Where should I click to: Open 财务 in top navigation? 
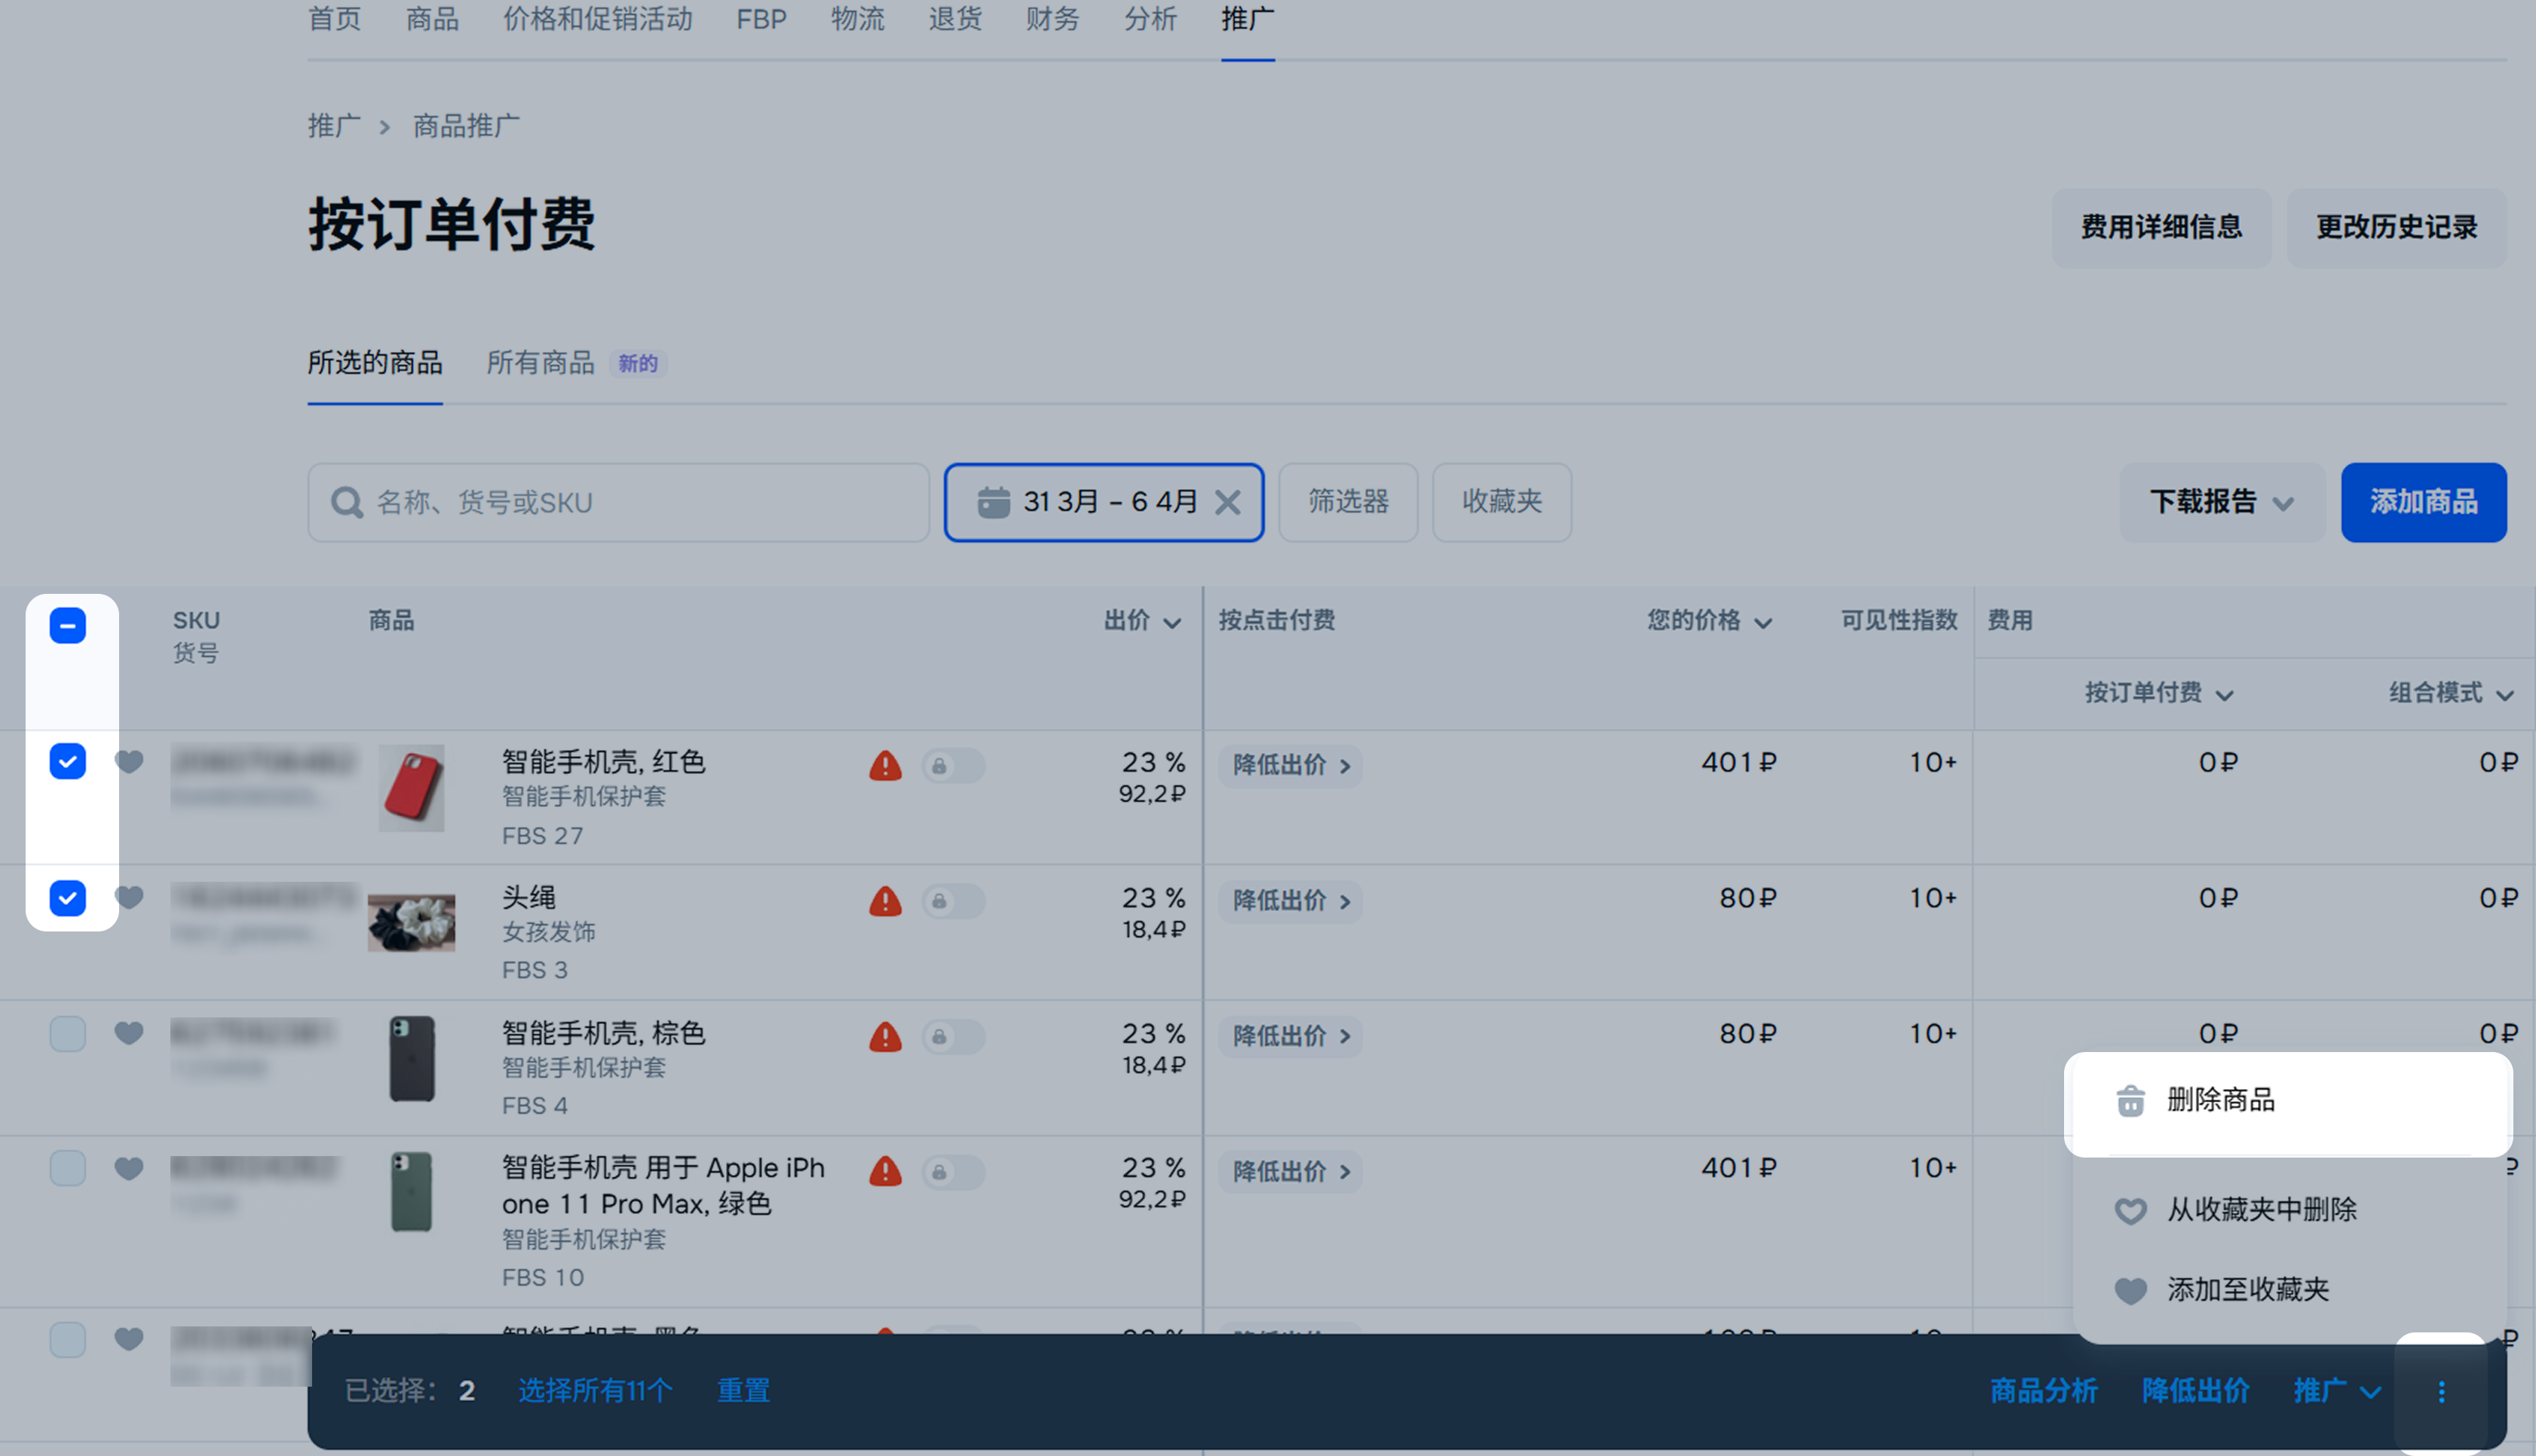pos(1052,19)
